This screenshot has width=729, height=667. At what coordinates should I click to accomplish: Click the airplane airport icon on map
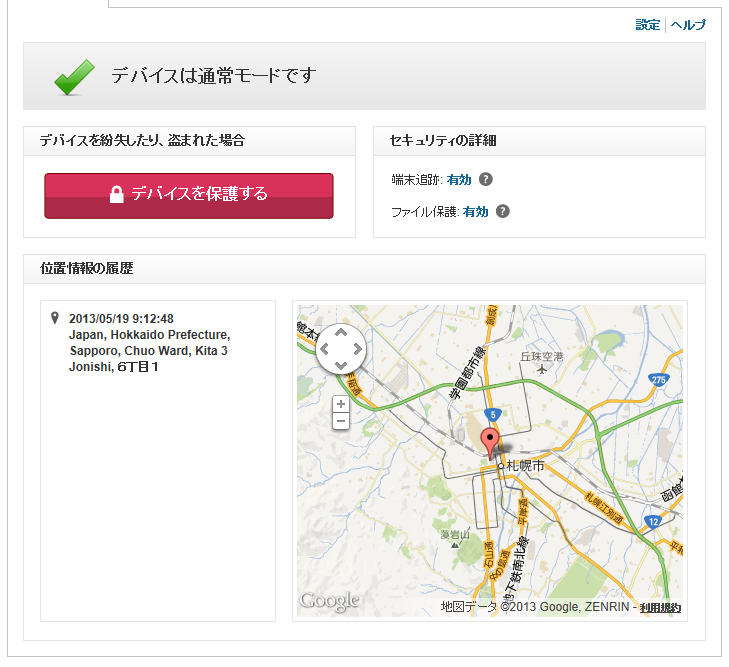(542, 370)
